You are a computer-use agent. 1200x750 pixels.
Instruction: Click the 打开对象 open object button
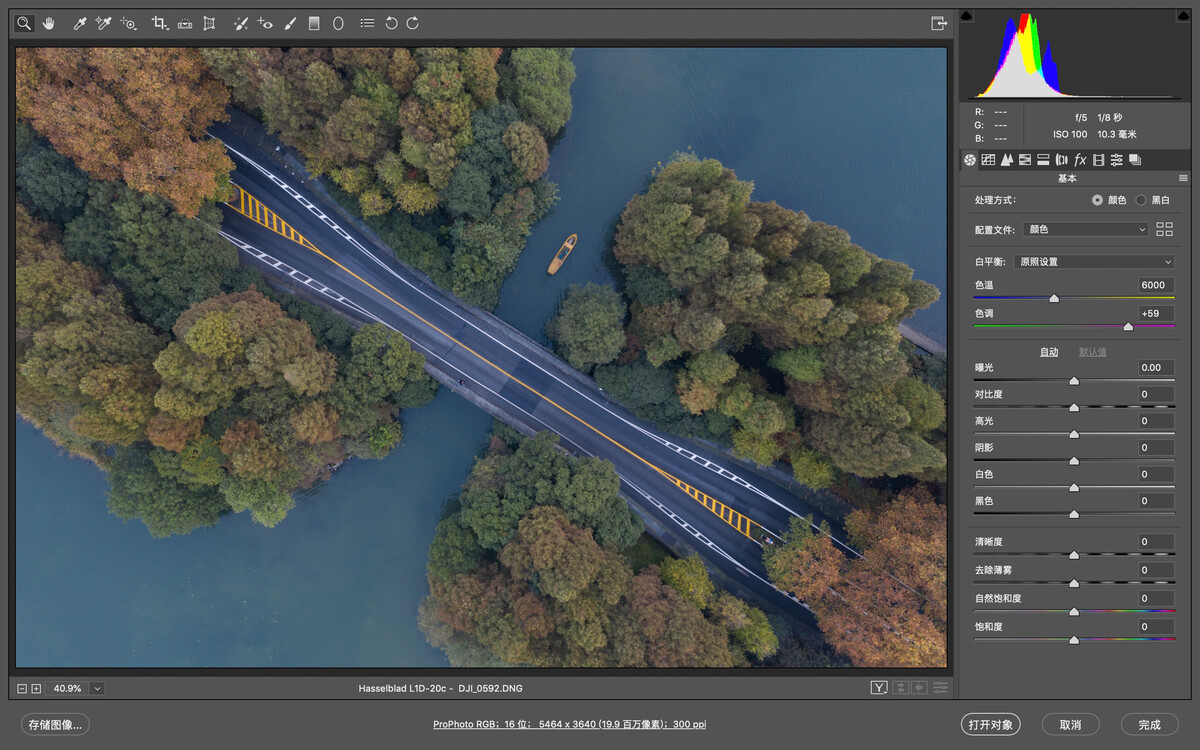[x=991, y=724]
